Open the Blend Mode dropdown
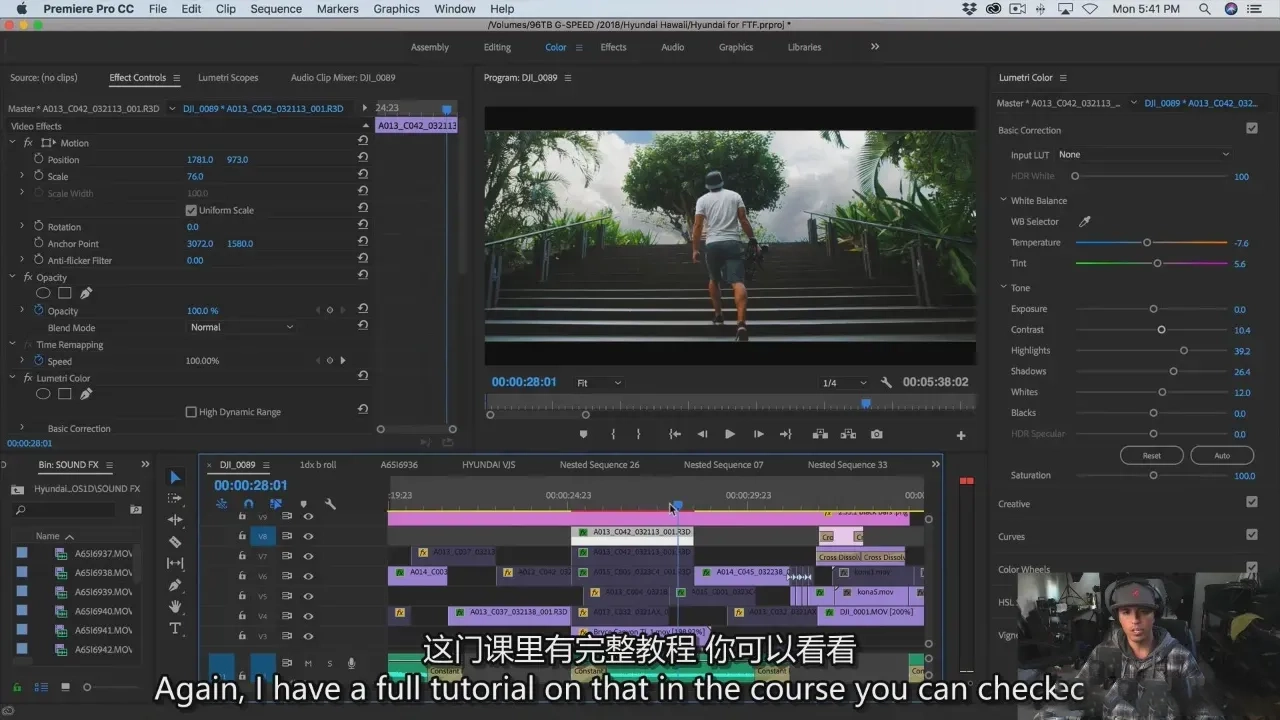Screen dimensions: 1280x720 (x=241, y=327)
